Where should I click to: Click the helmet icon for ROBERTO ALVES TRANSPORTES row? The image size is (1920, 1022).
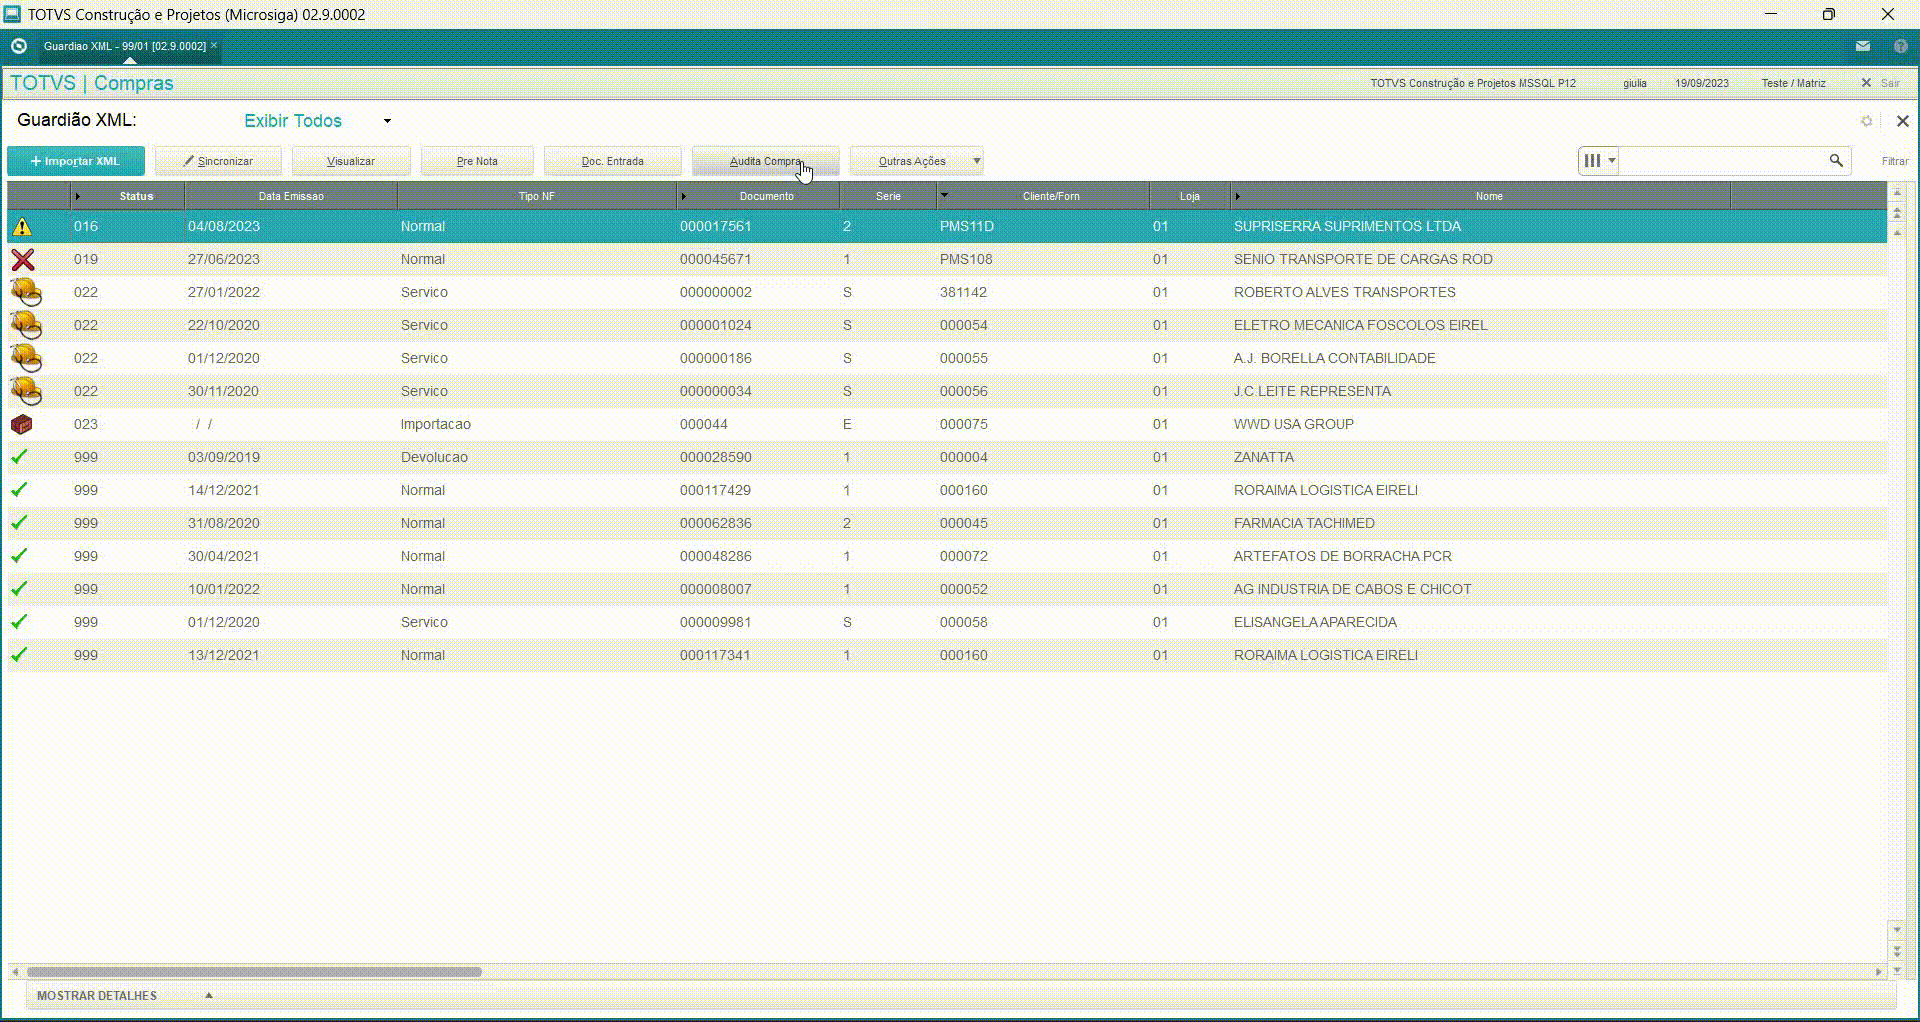(x=26, y=293)
